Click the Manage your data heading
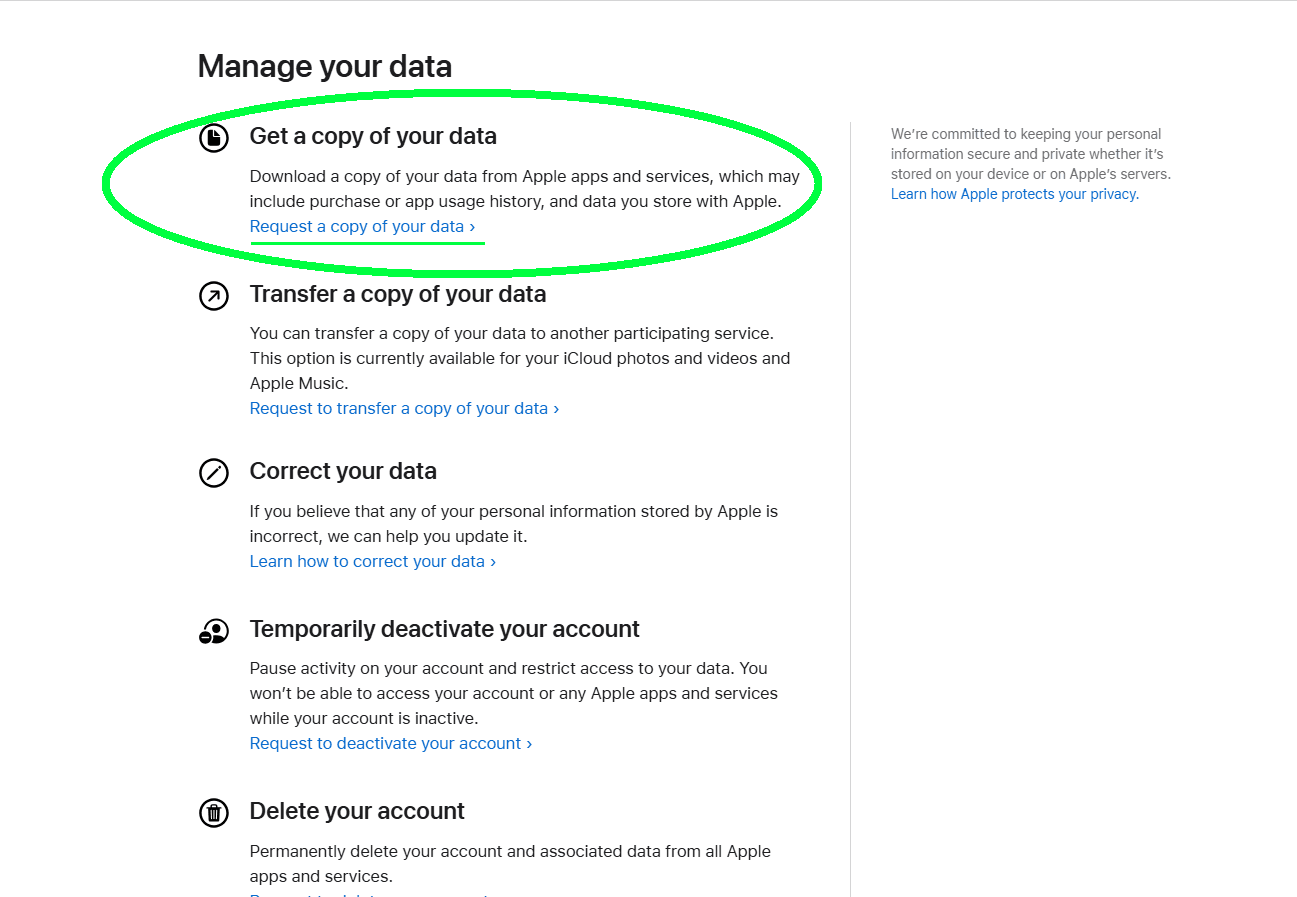The image size is (1297, 897). click(x=324, y=66)
